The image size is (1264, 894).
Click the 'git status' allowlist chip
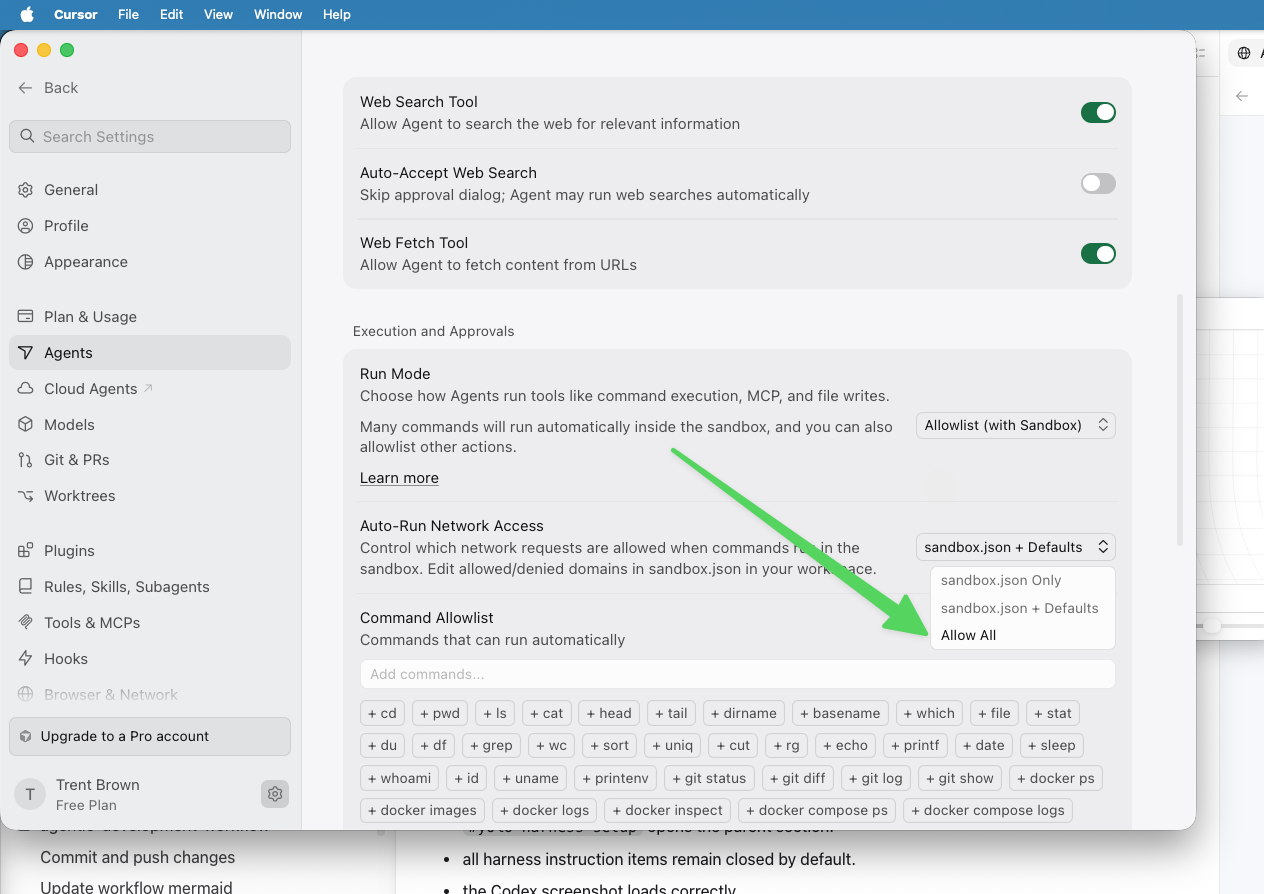coord(709,778)
